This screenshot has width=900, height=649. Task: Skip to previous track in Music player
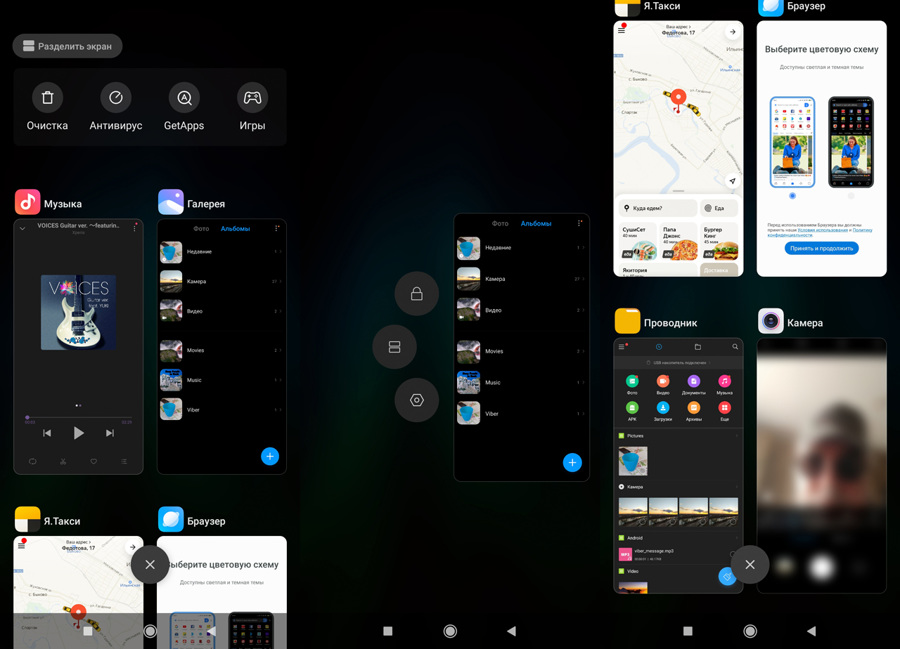[x=47, y=433]
